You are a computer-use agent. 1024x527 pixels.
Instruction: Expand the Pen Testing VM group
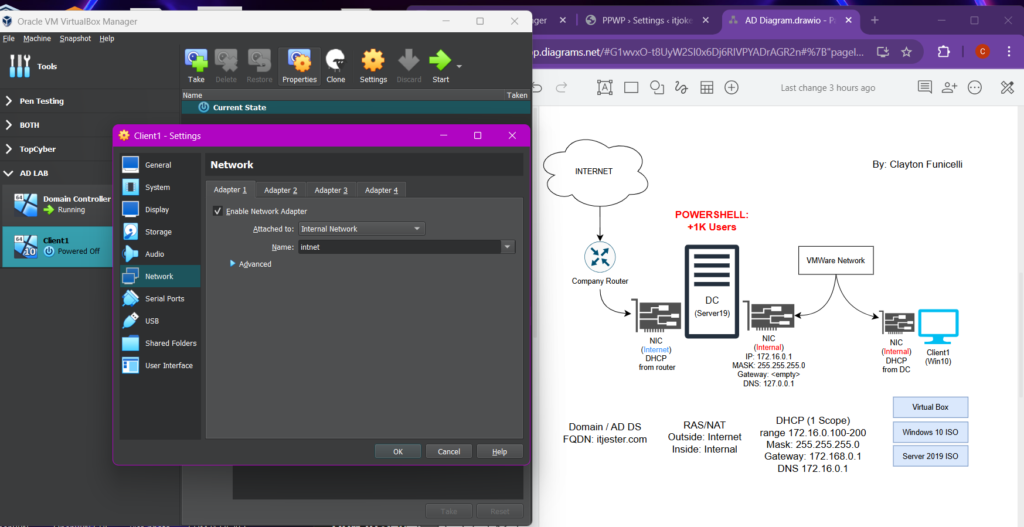[x=8, y=101]
